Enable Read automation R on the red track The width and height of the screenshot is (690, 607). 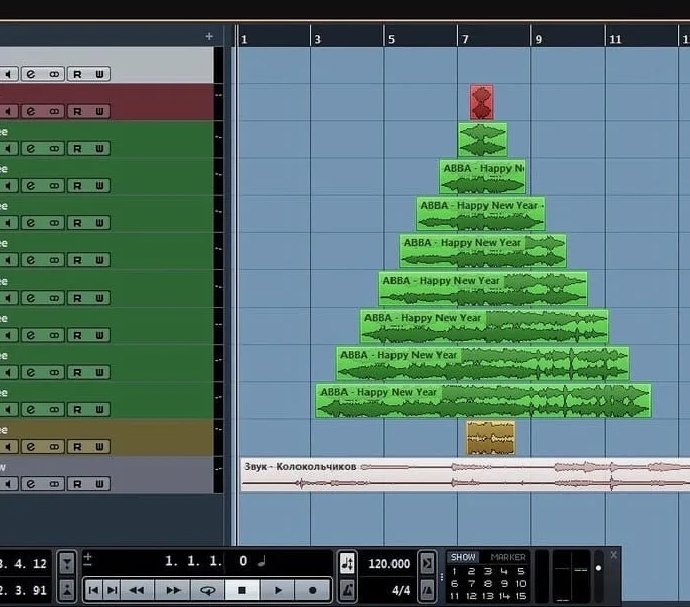[77, 111]
